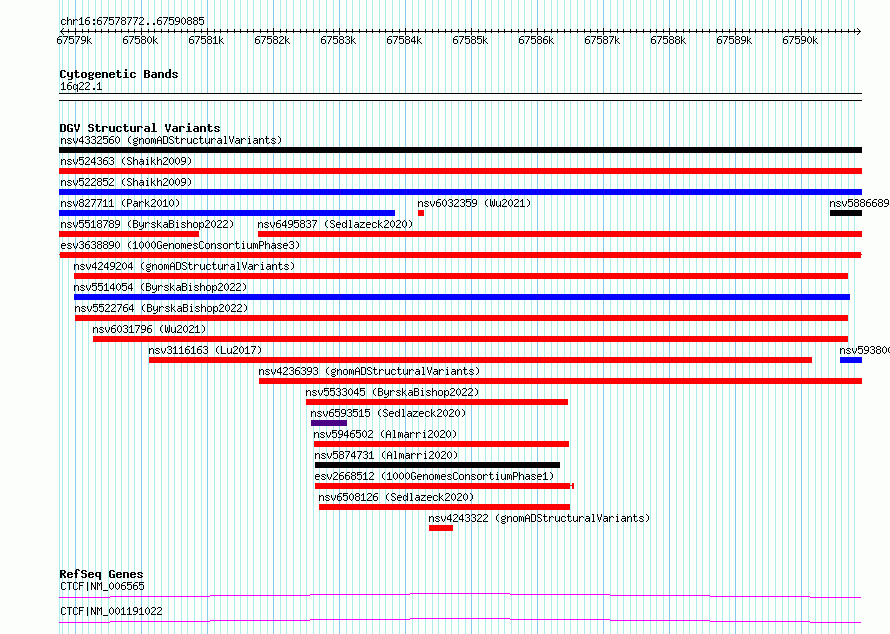Open nsv4243322 (gnomADStructuralVariants) label

[539, 518]
